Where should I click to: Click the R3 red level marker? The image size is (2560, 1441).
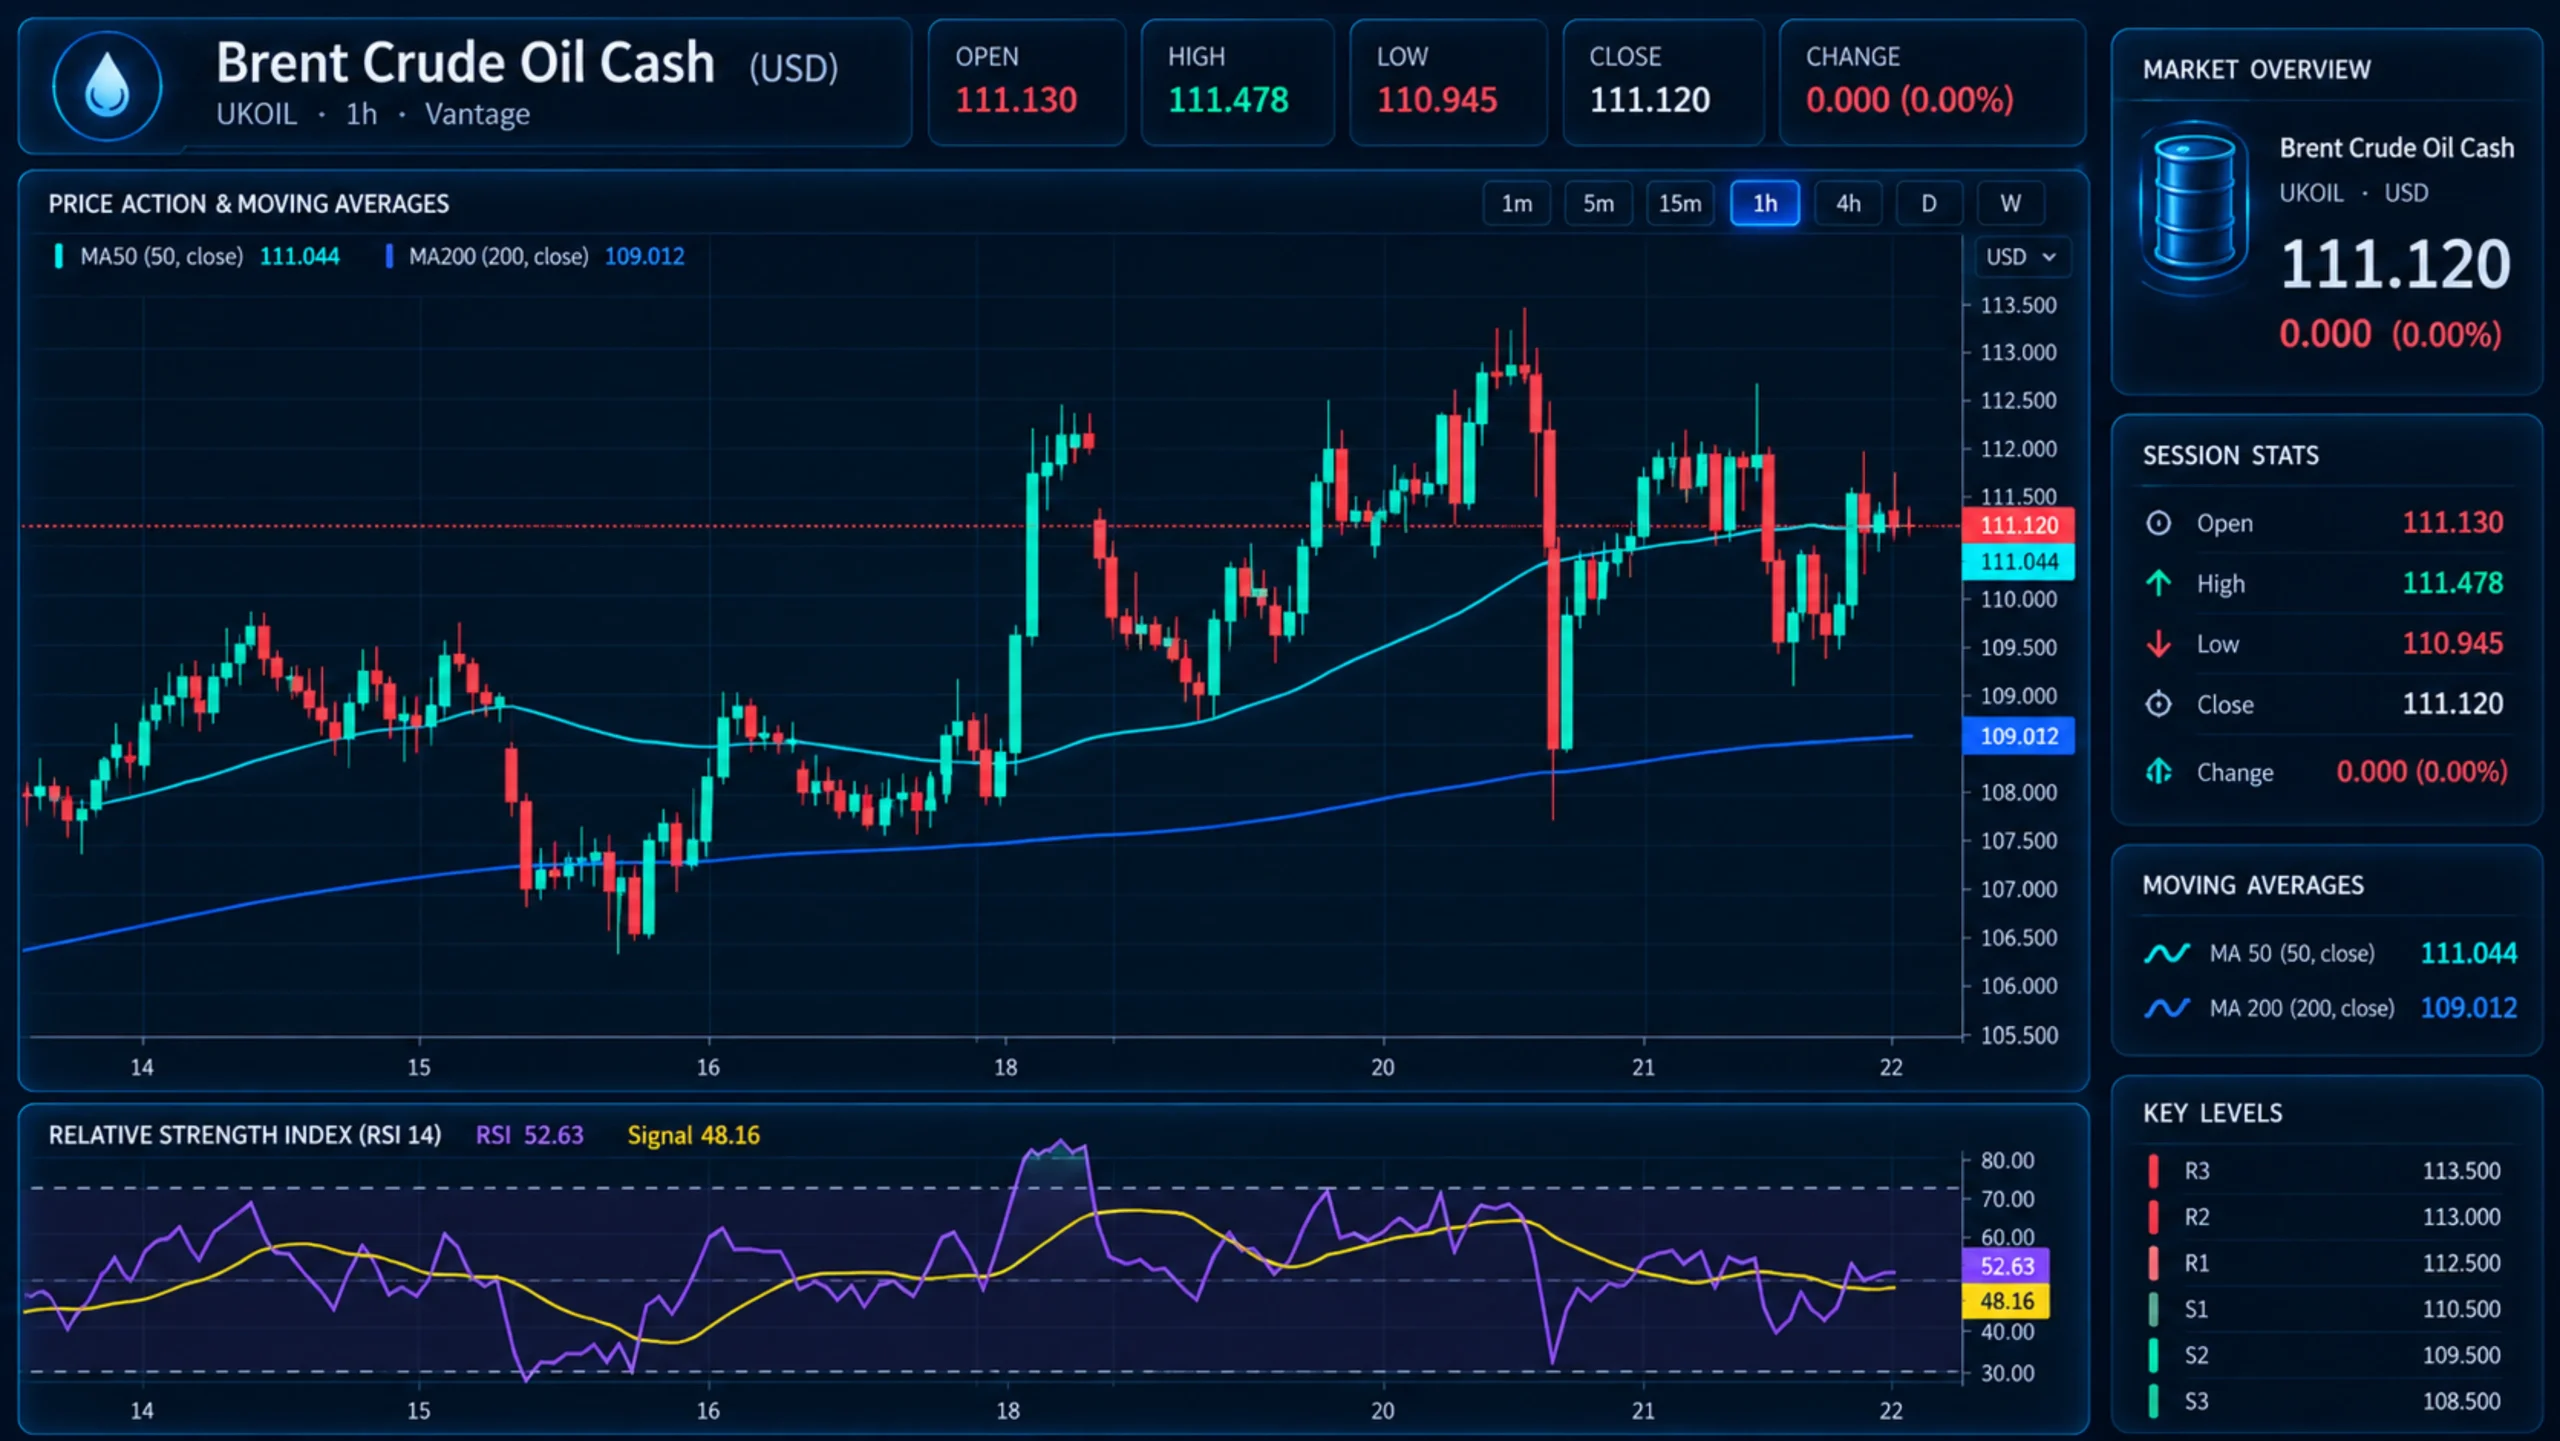pos(2153,1171)
